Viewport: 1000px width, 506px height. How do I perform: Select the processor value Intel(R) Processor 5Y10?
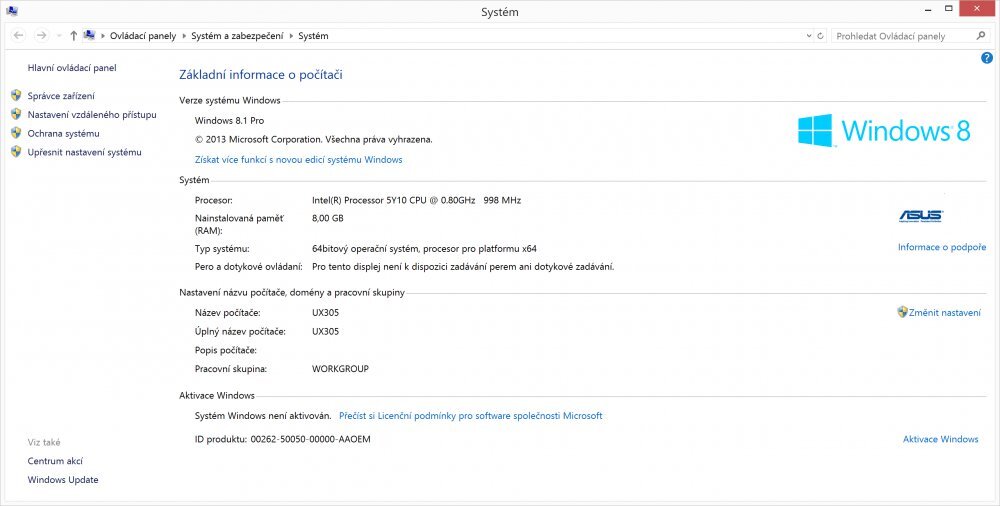[x=416, y=200]
